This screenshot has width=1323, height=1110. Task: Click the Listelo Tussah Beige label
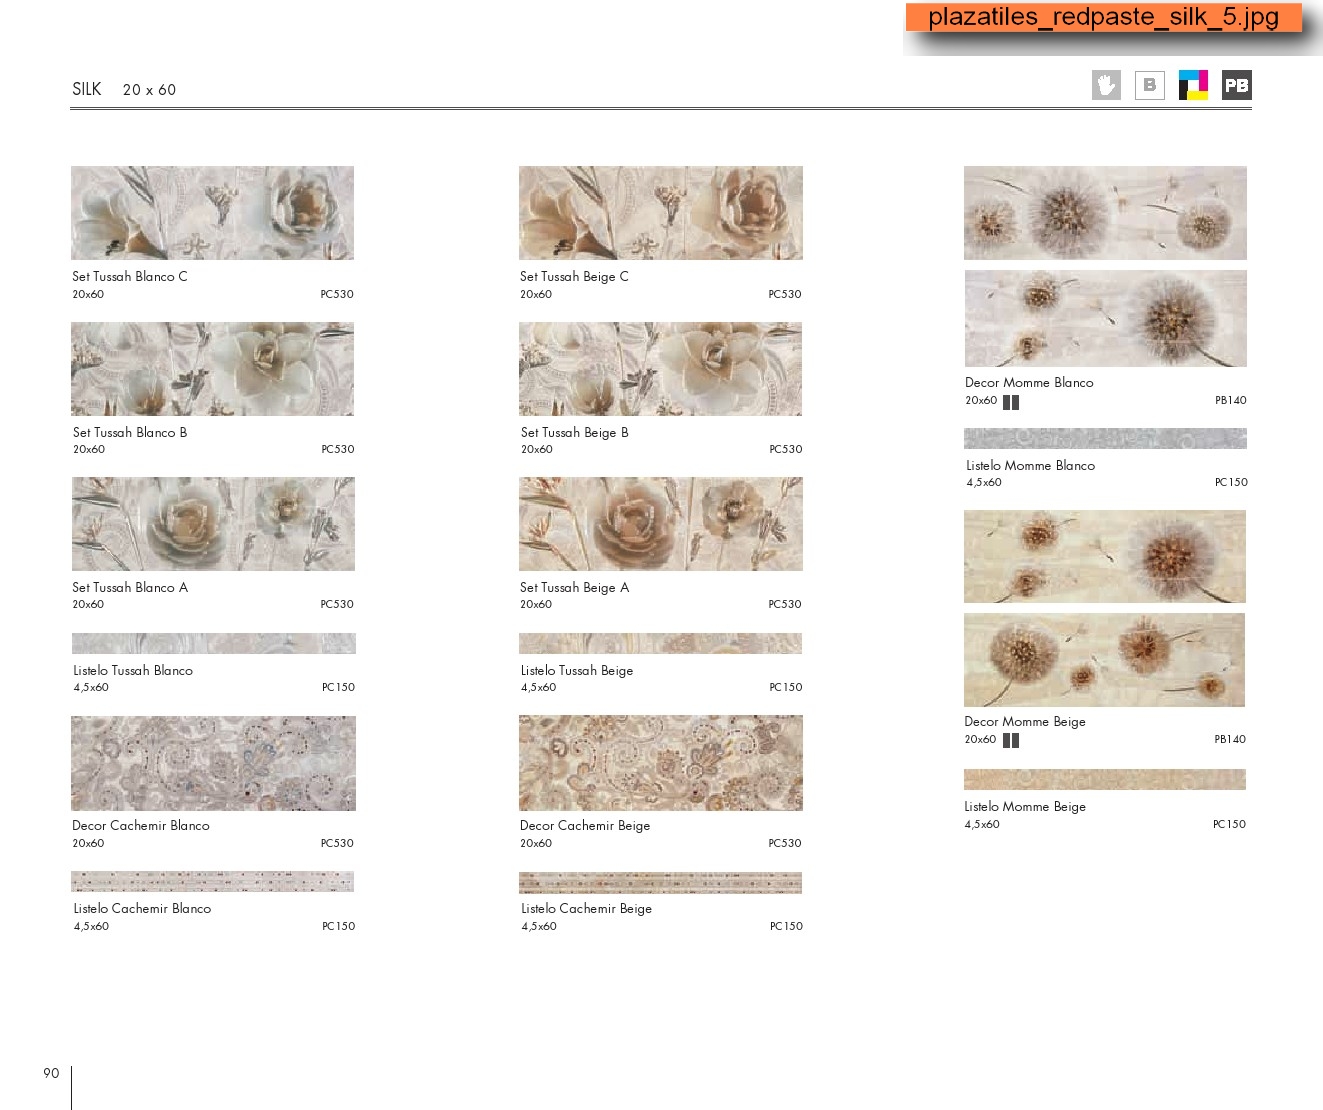pos(577,671)
